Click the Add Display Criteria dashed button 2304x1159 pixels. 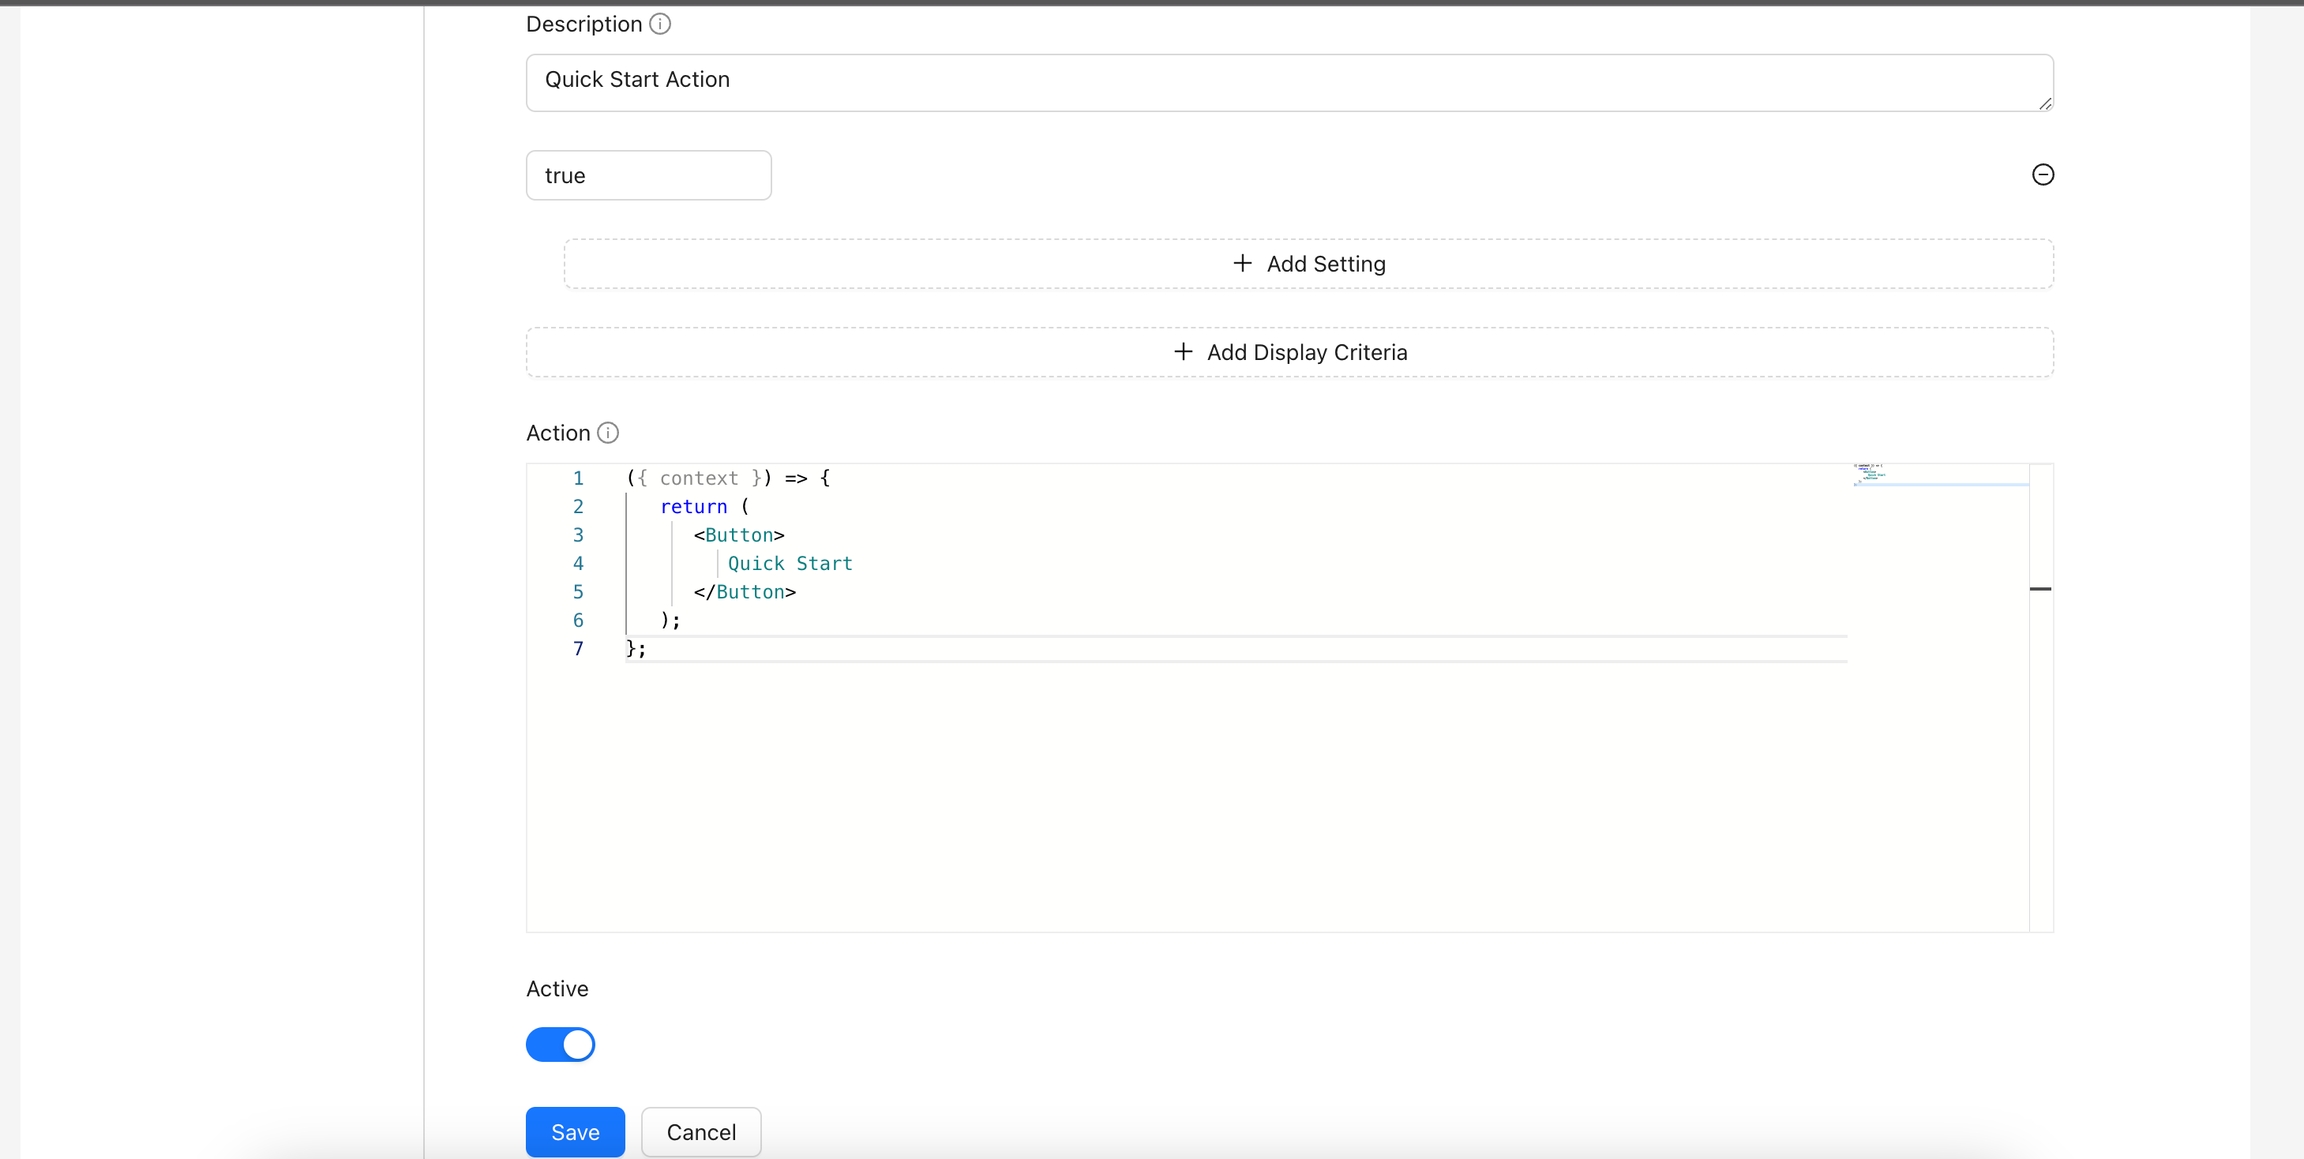1289,352
